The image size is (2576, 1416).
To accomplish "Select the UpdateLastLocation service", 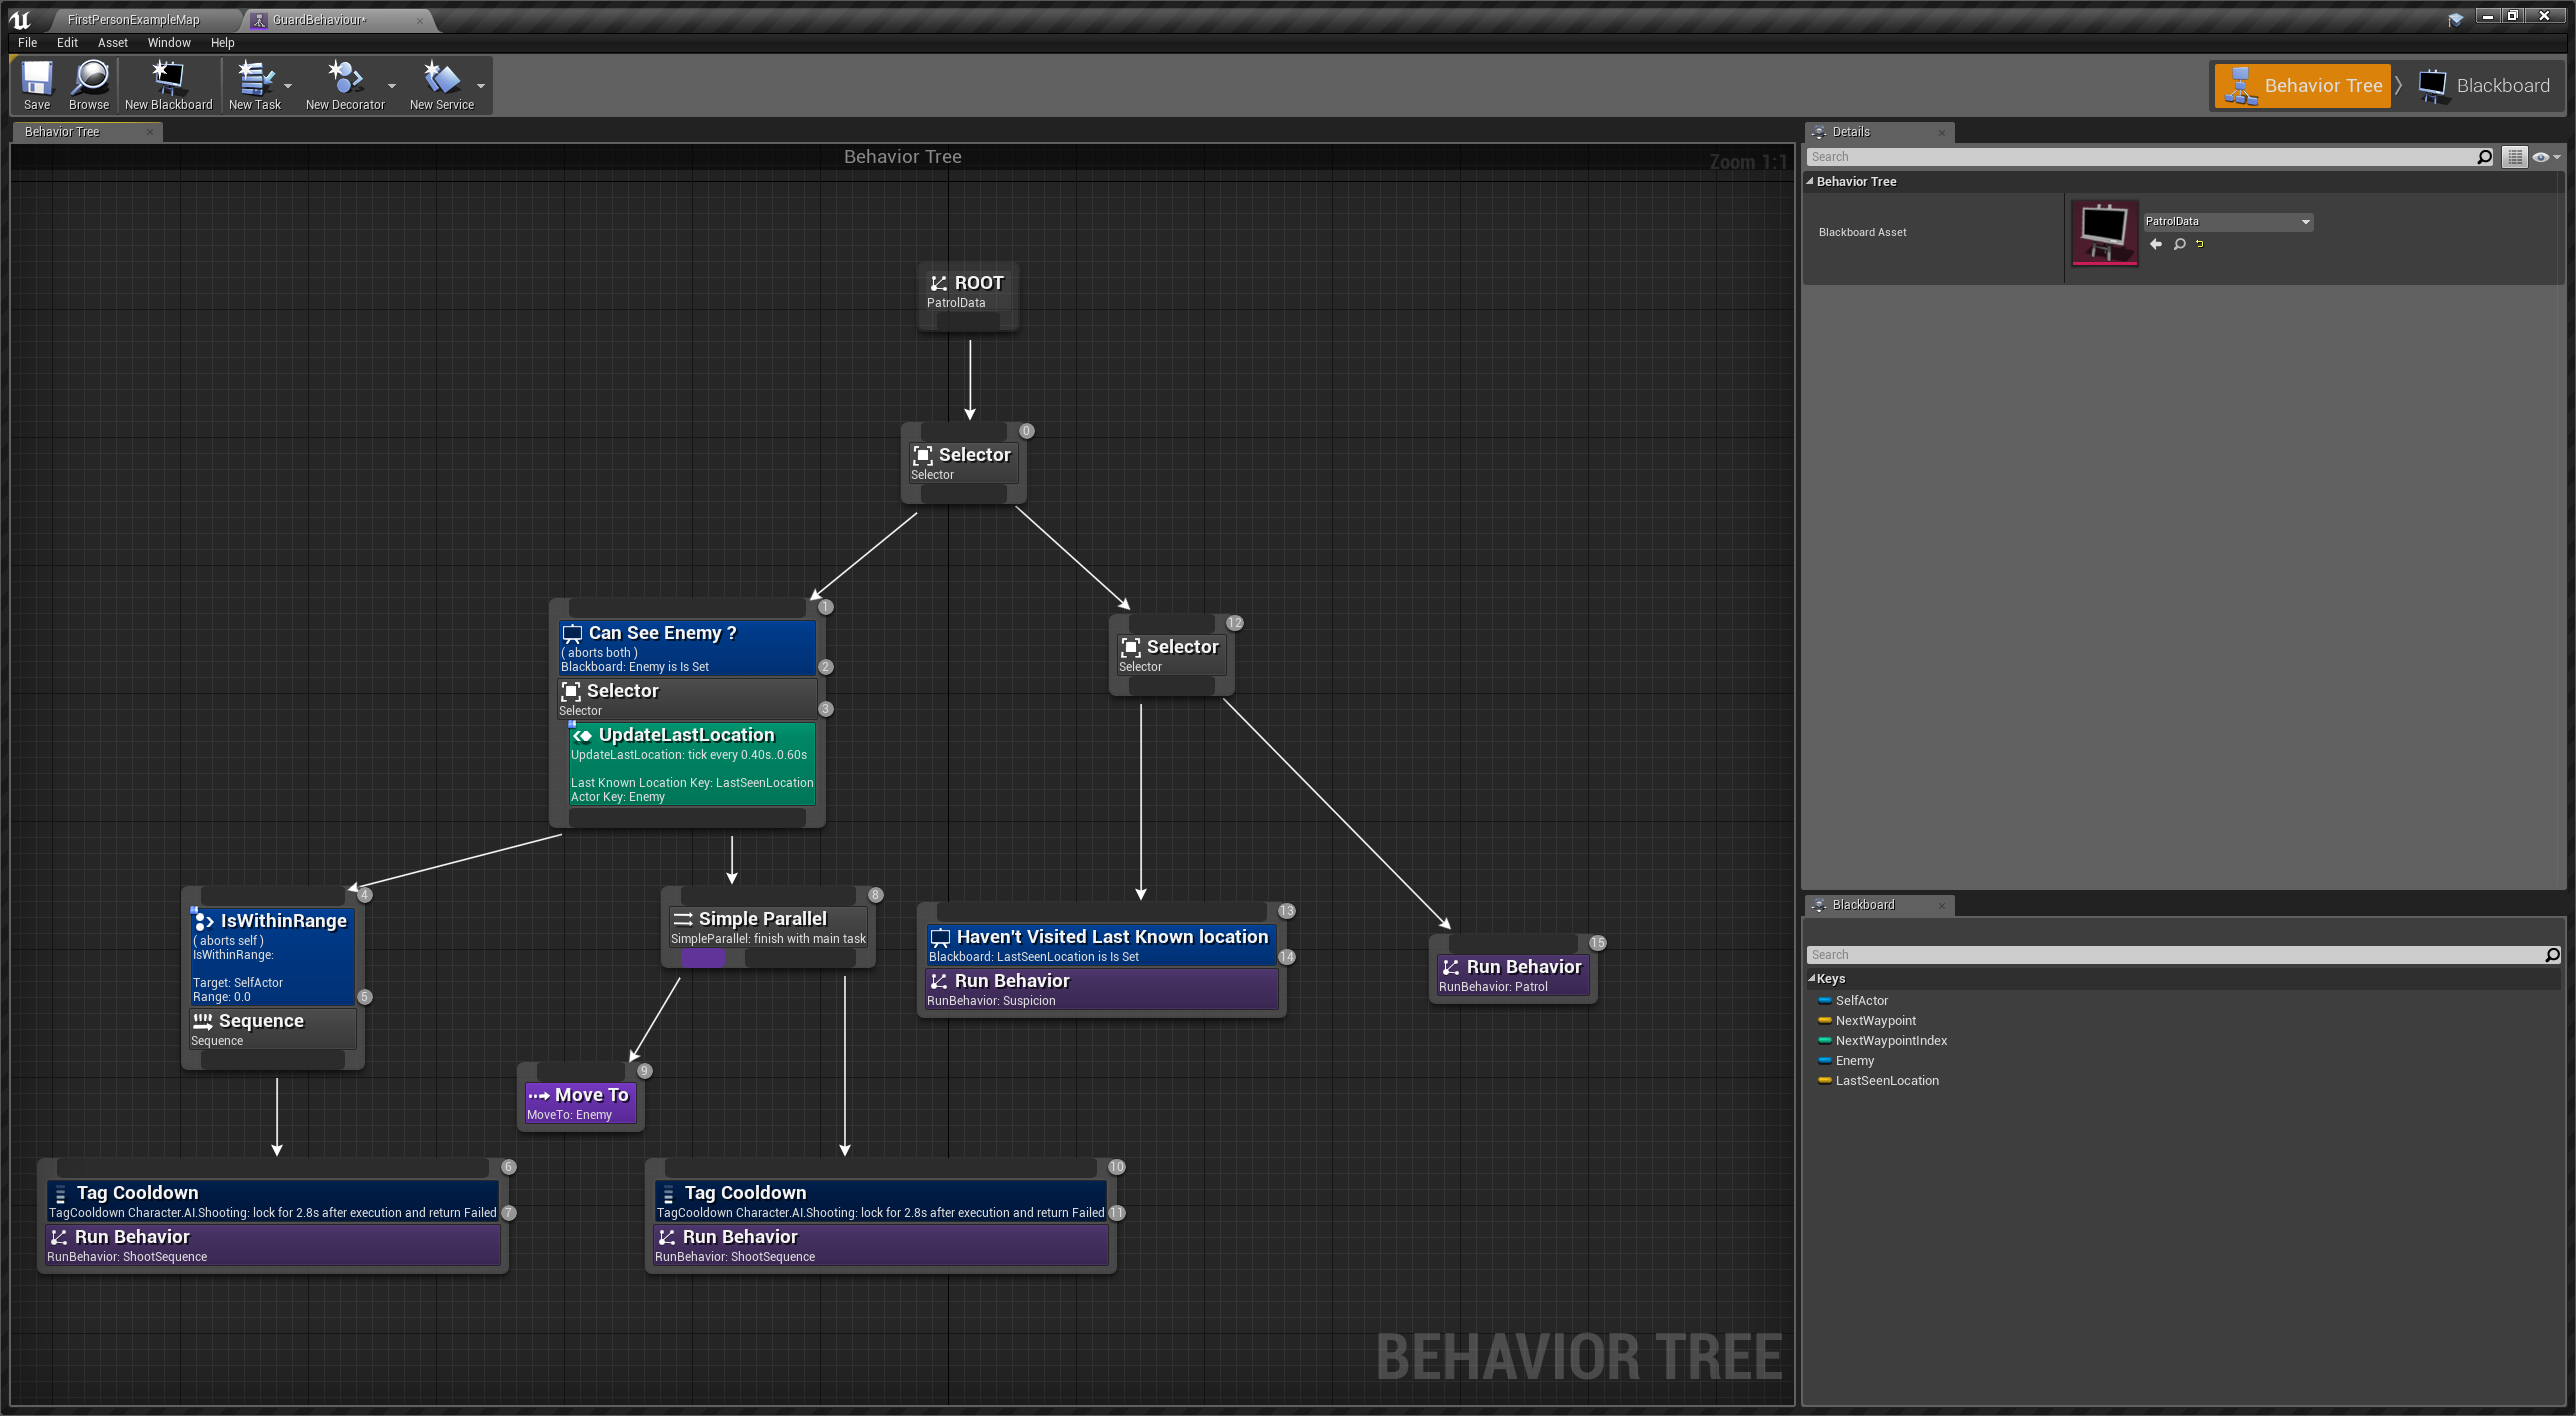I will pos(692,764).
